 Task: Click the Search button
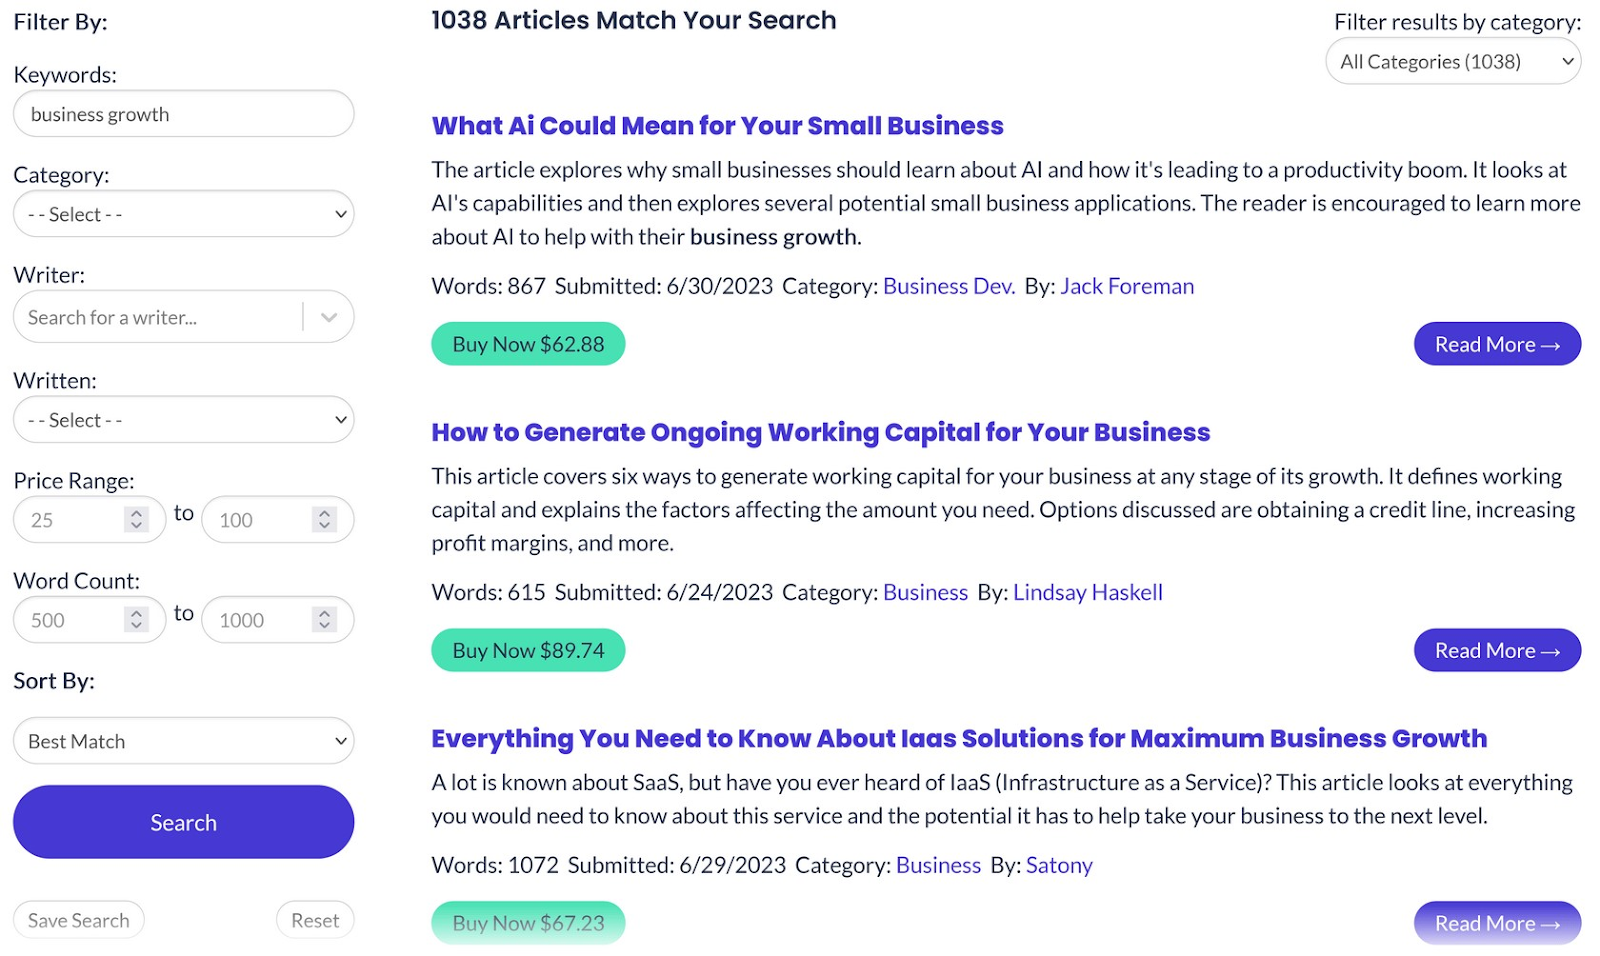pyautogui.click(x=183, y=821)
